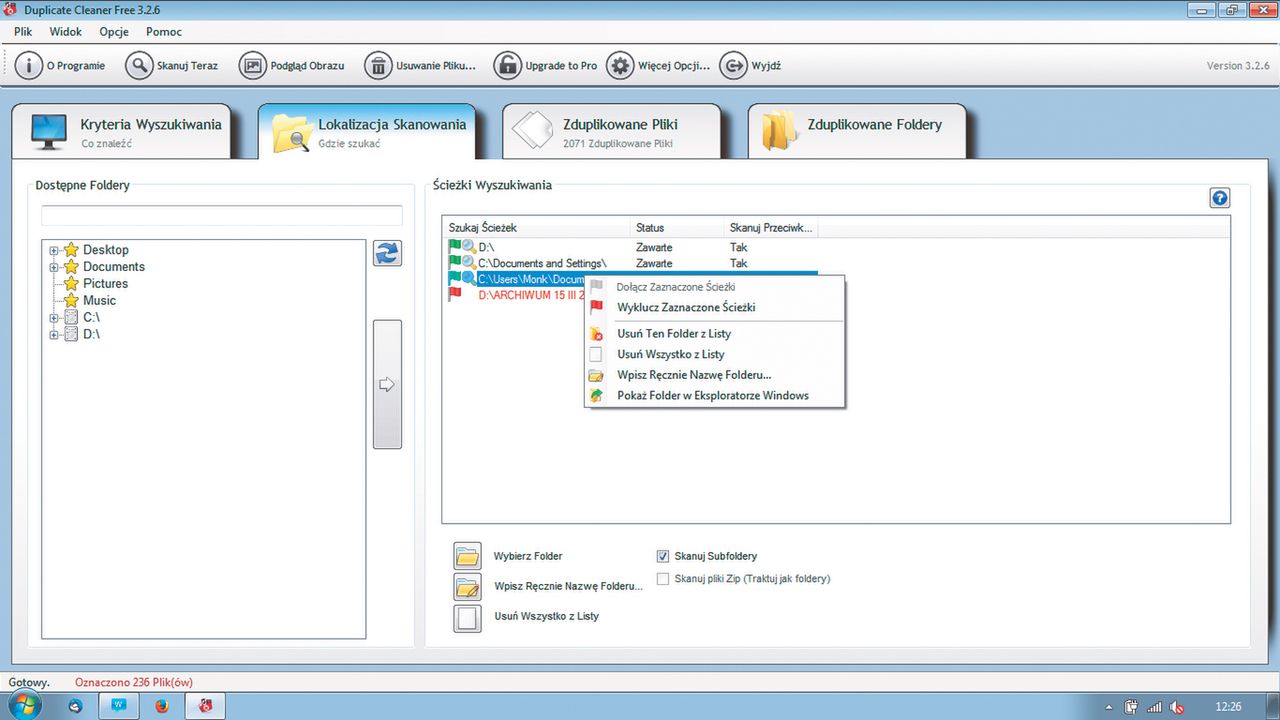Click the 'Oznaczono 236 Plik(ów)' status text
Image resolution: width=1280 pixels, height=720 pixels.
point(134,682)
